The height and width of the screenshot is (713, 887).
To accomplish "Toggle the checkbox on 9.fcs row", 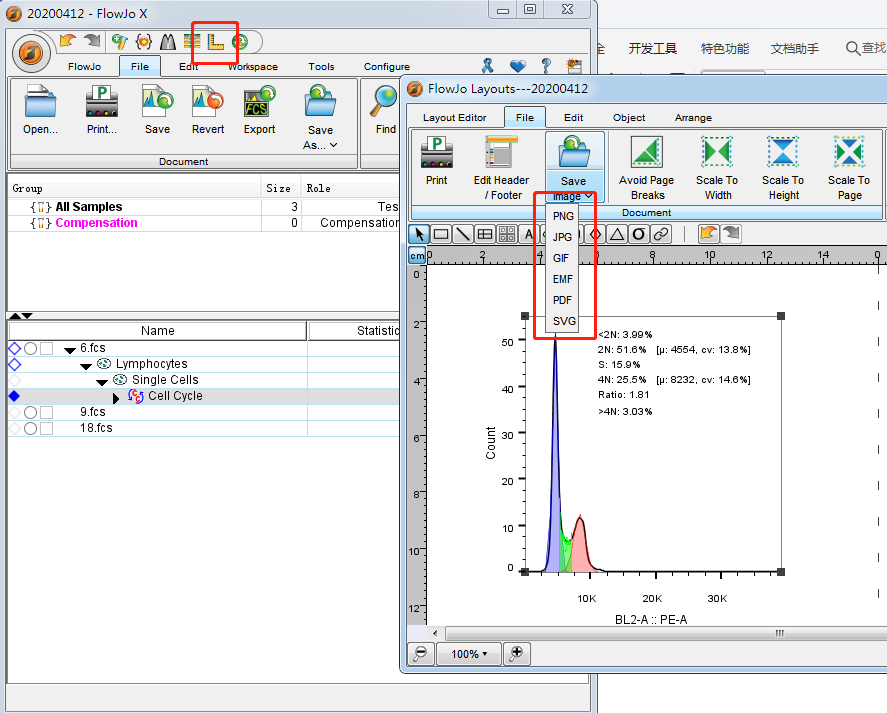I will point(46,413).
